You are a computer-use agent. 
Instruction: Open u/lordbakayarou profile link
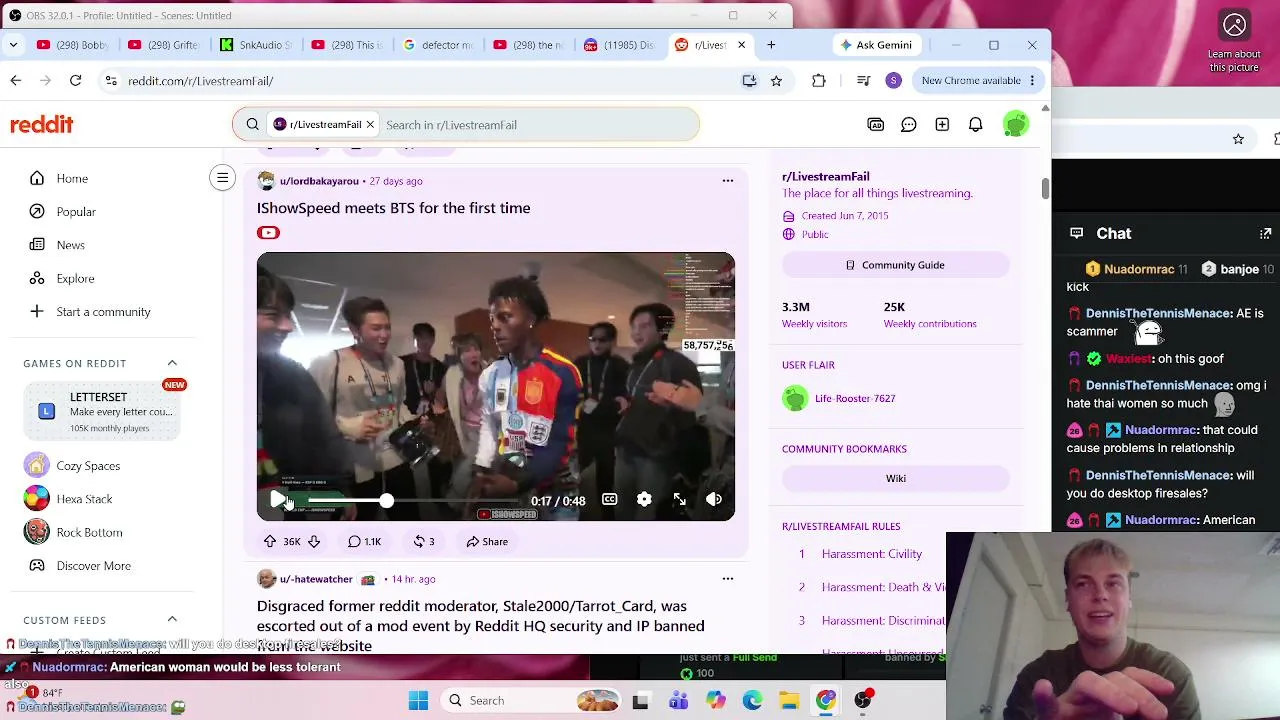pos(319,181)
